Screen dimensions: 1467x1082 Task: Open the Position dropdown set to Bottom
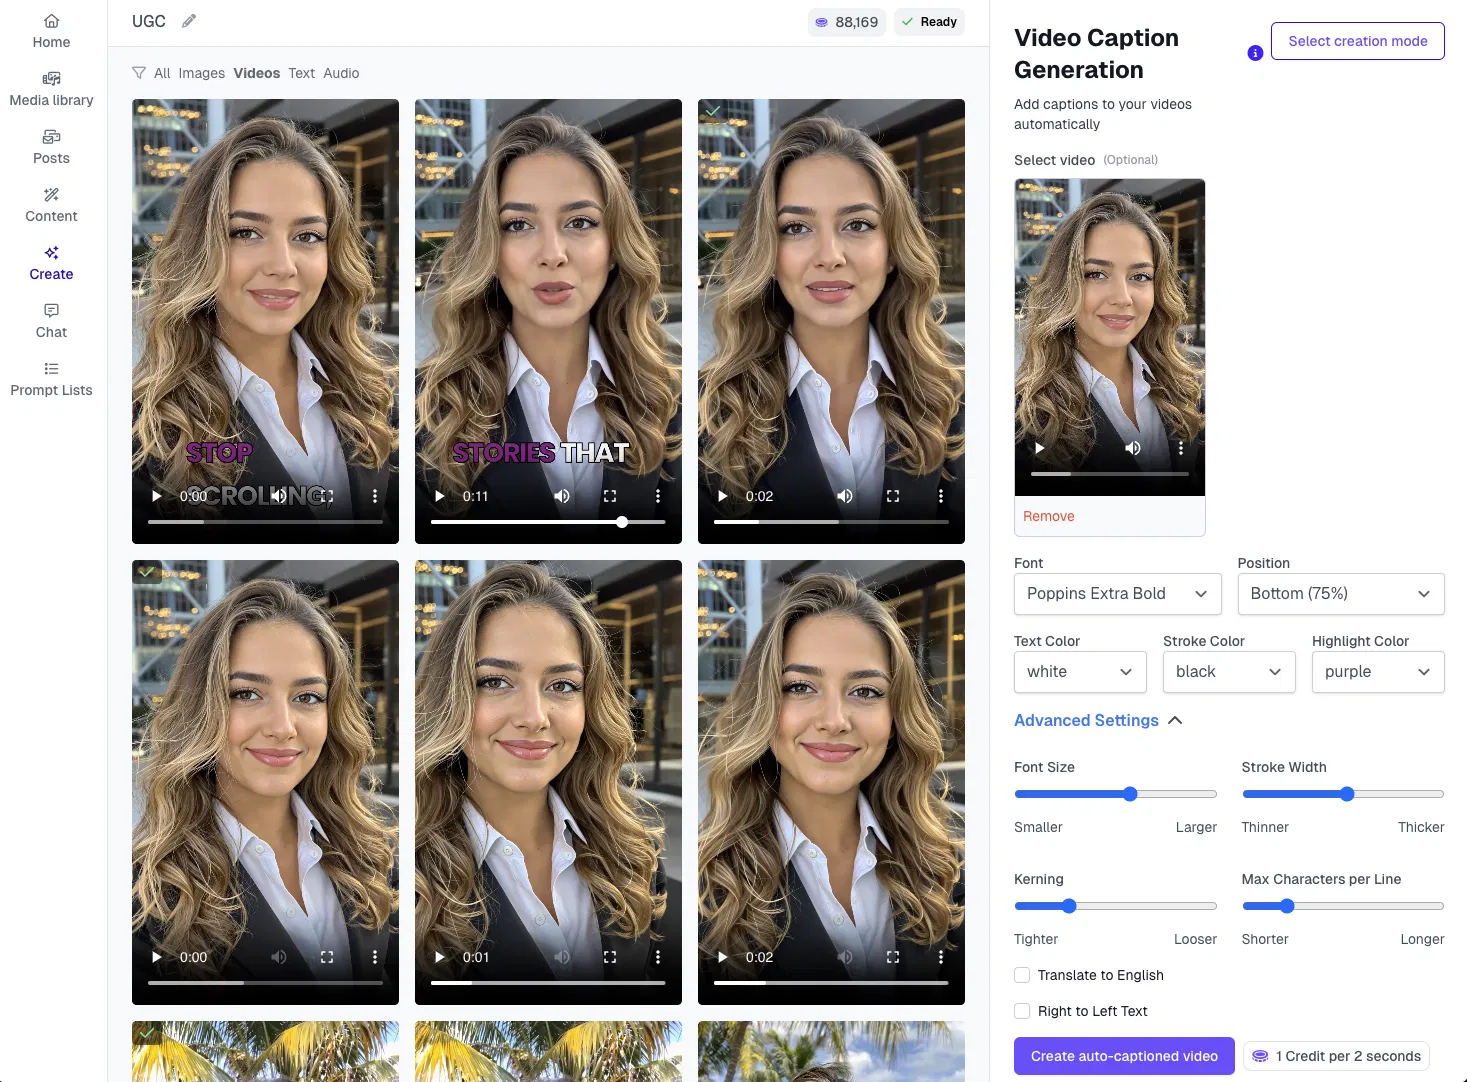tap(1340, 593)
